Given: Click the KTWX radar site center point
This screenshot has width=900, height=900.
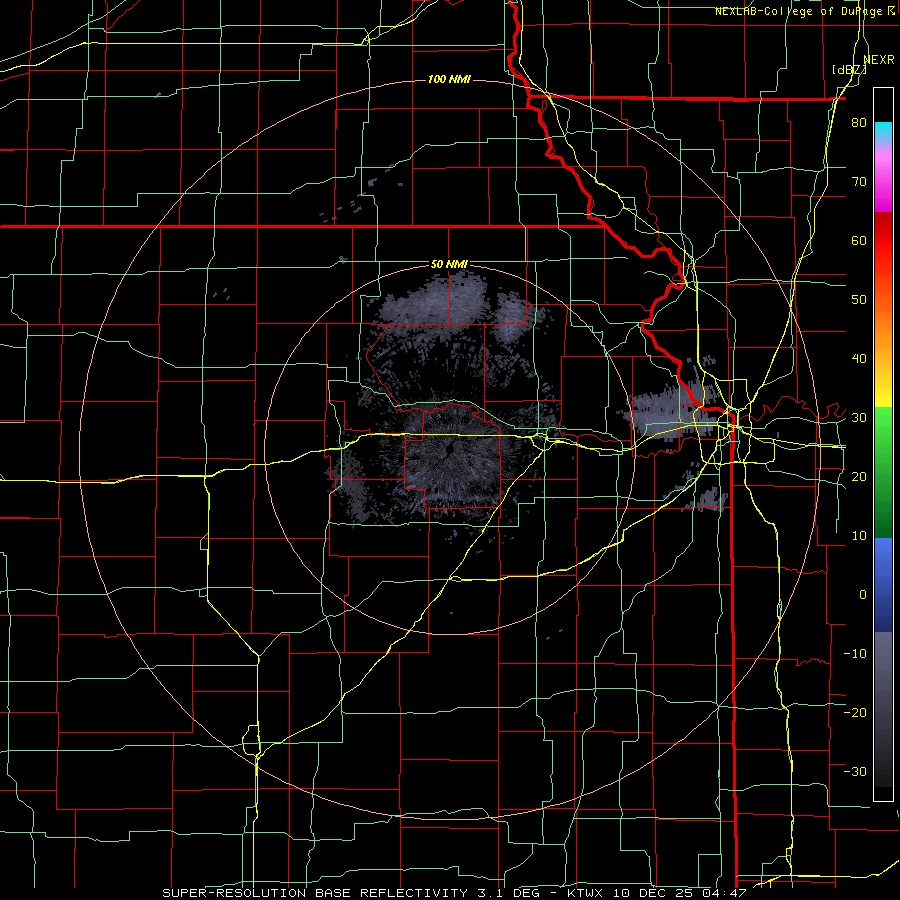Looking at the screenshot, I should coord(450,448).
